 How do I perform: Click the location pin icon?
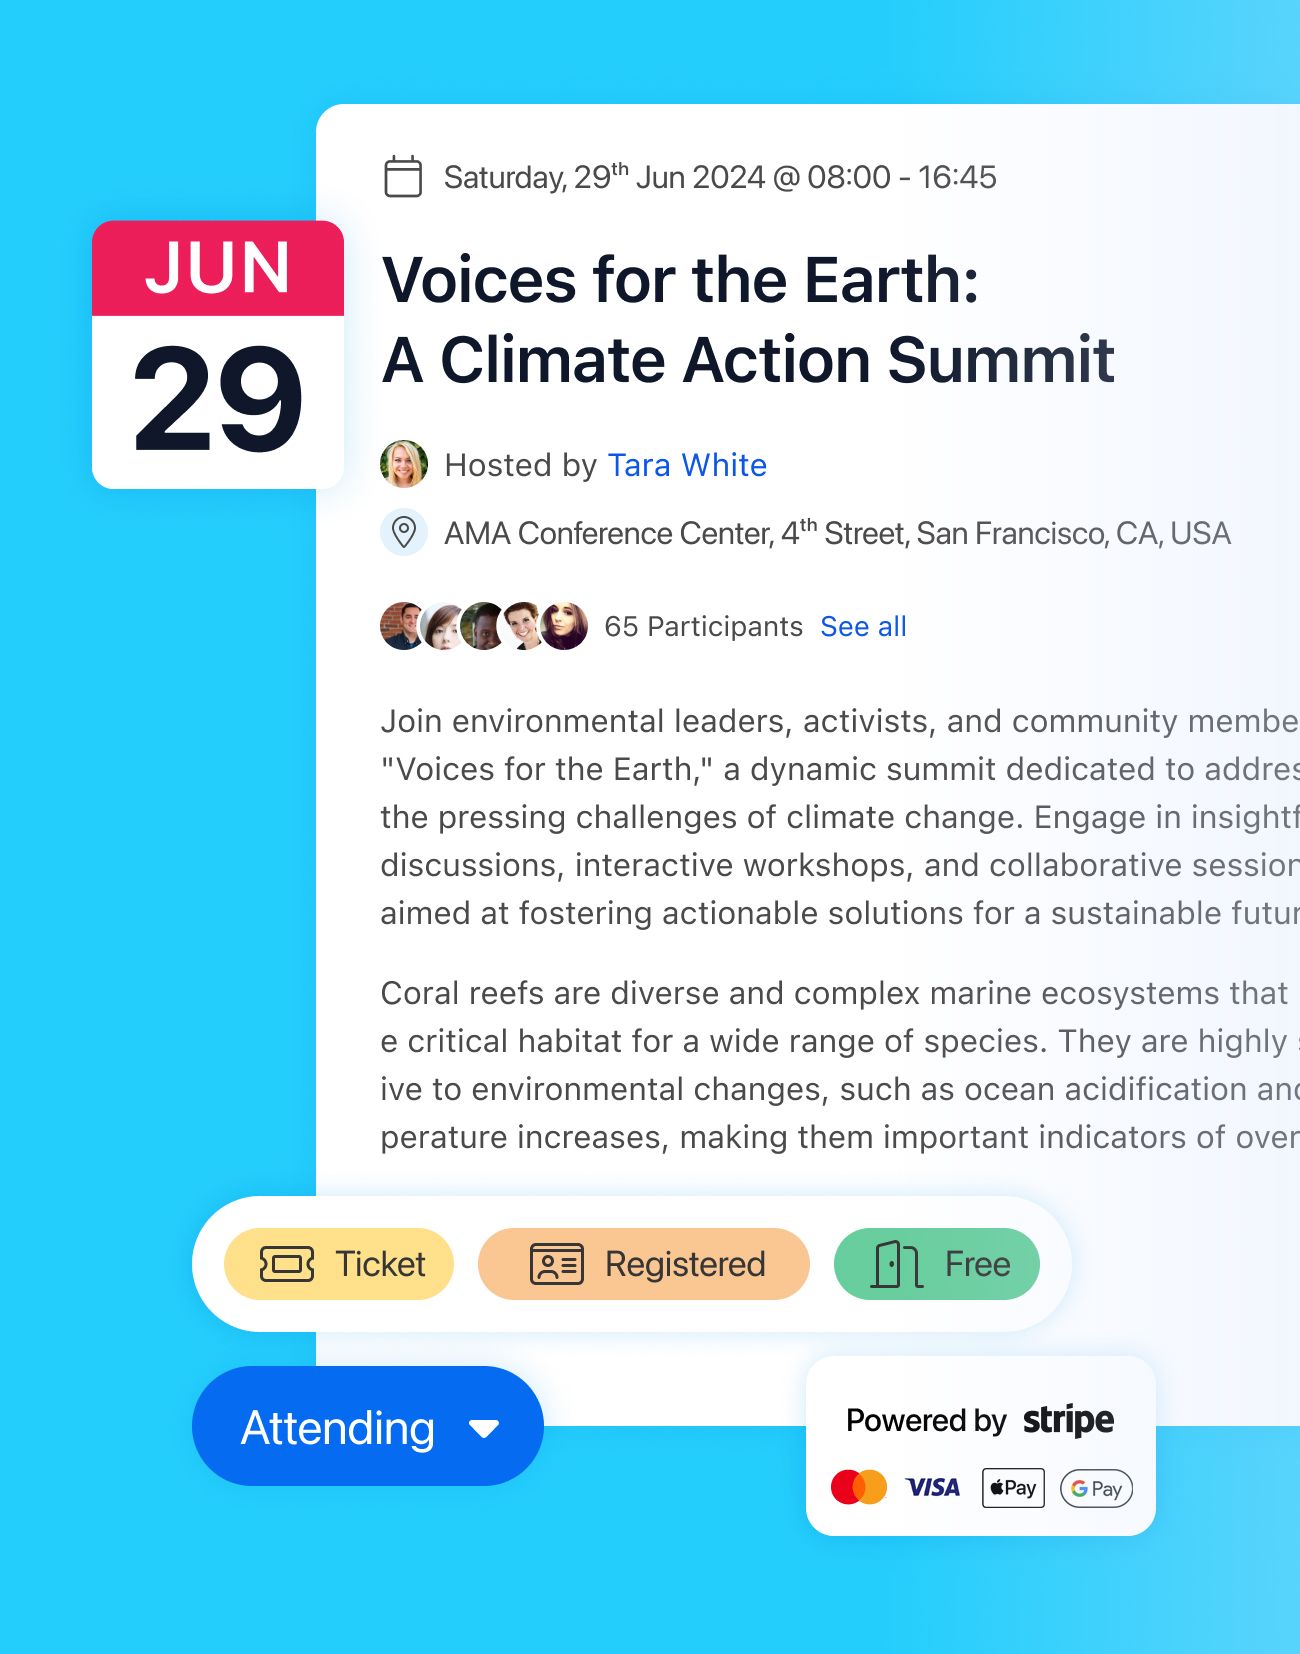coord(404,532)
